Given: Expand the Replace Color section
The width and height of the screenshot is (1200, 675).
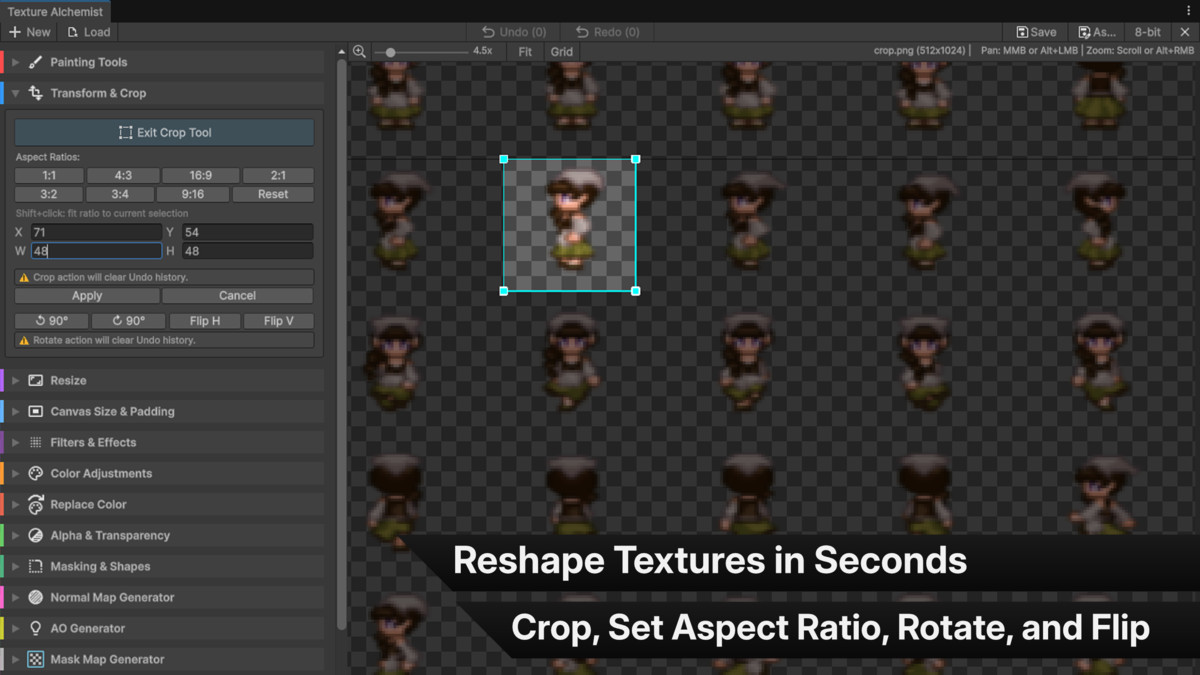Looking at the screenshot, I should pos(15,505).
